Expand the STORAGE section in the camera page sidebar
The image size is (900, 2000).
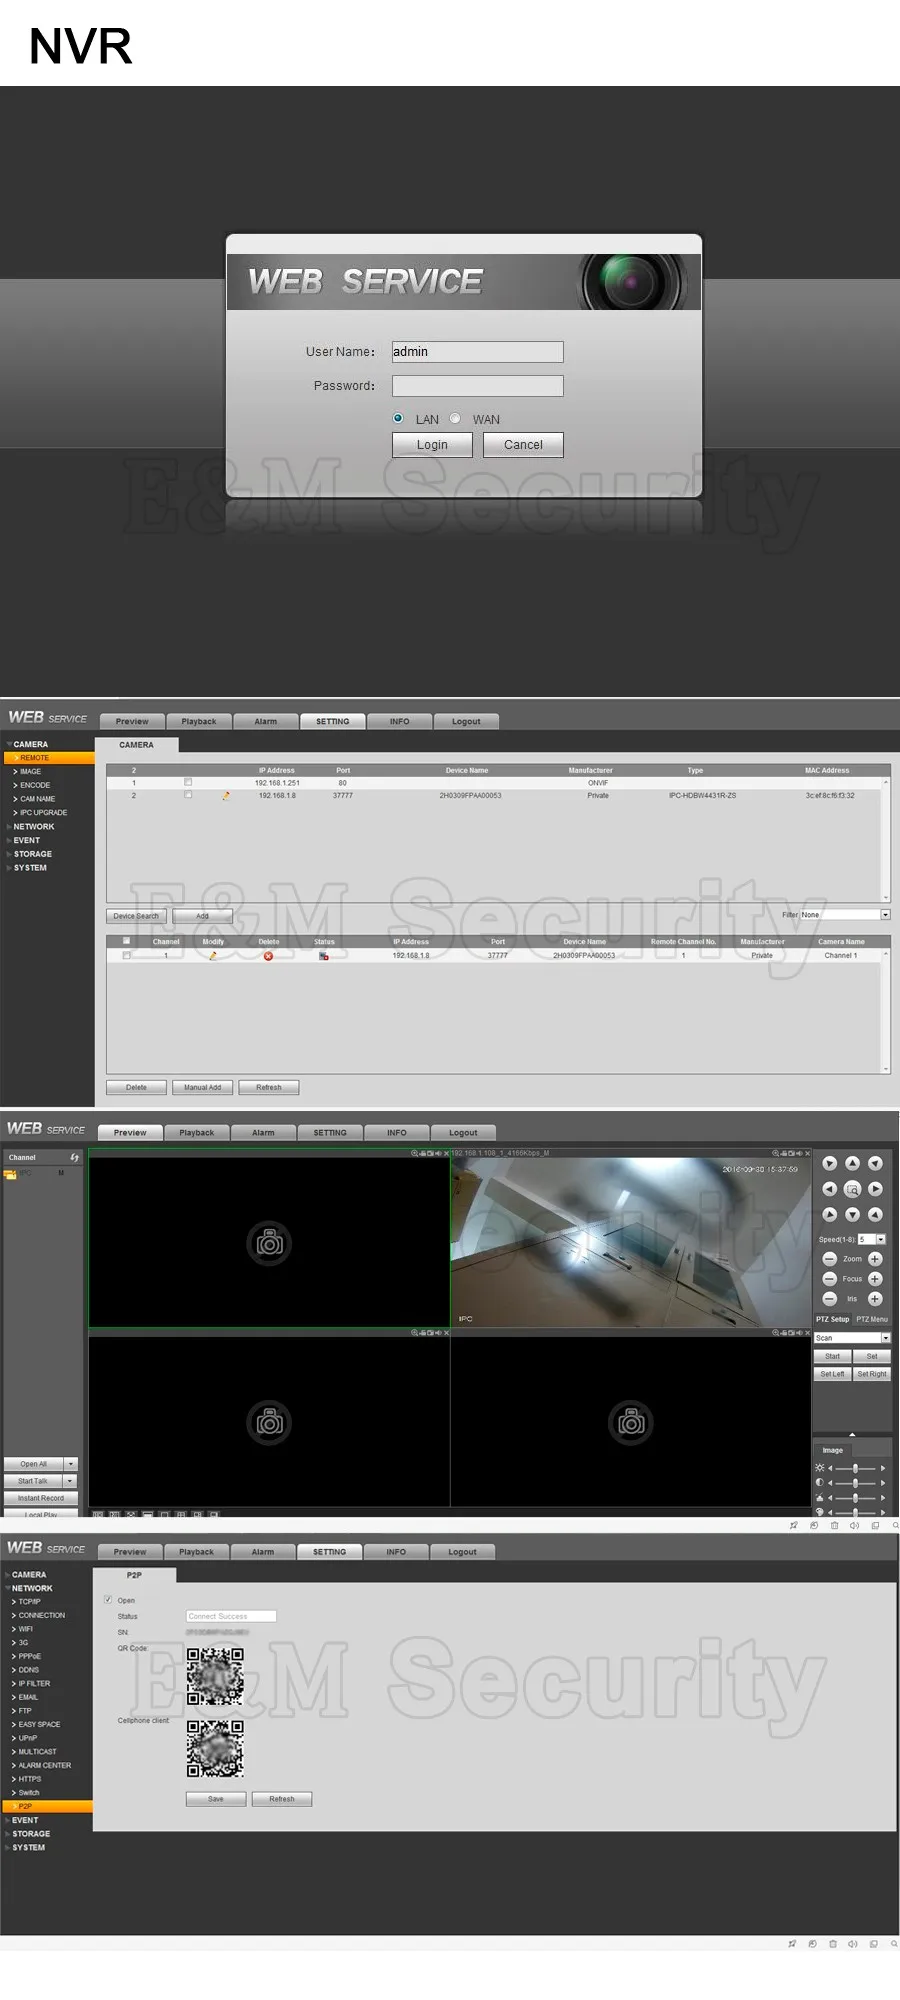(x=33, y=854)
